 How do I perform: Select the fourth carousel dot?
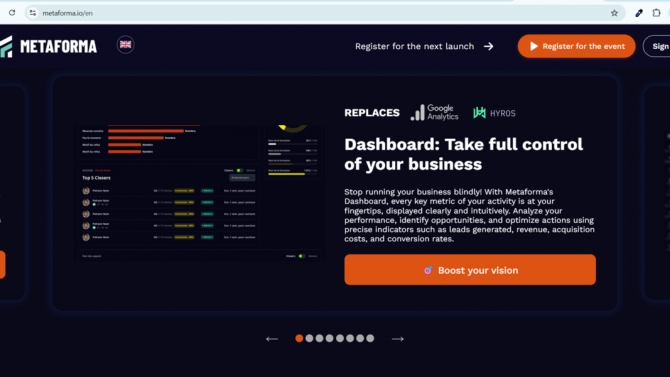pyautogui.click(x=329, y=338)
